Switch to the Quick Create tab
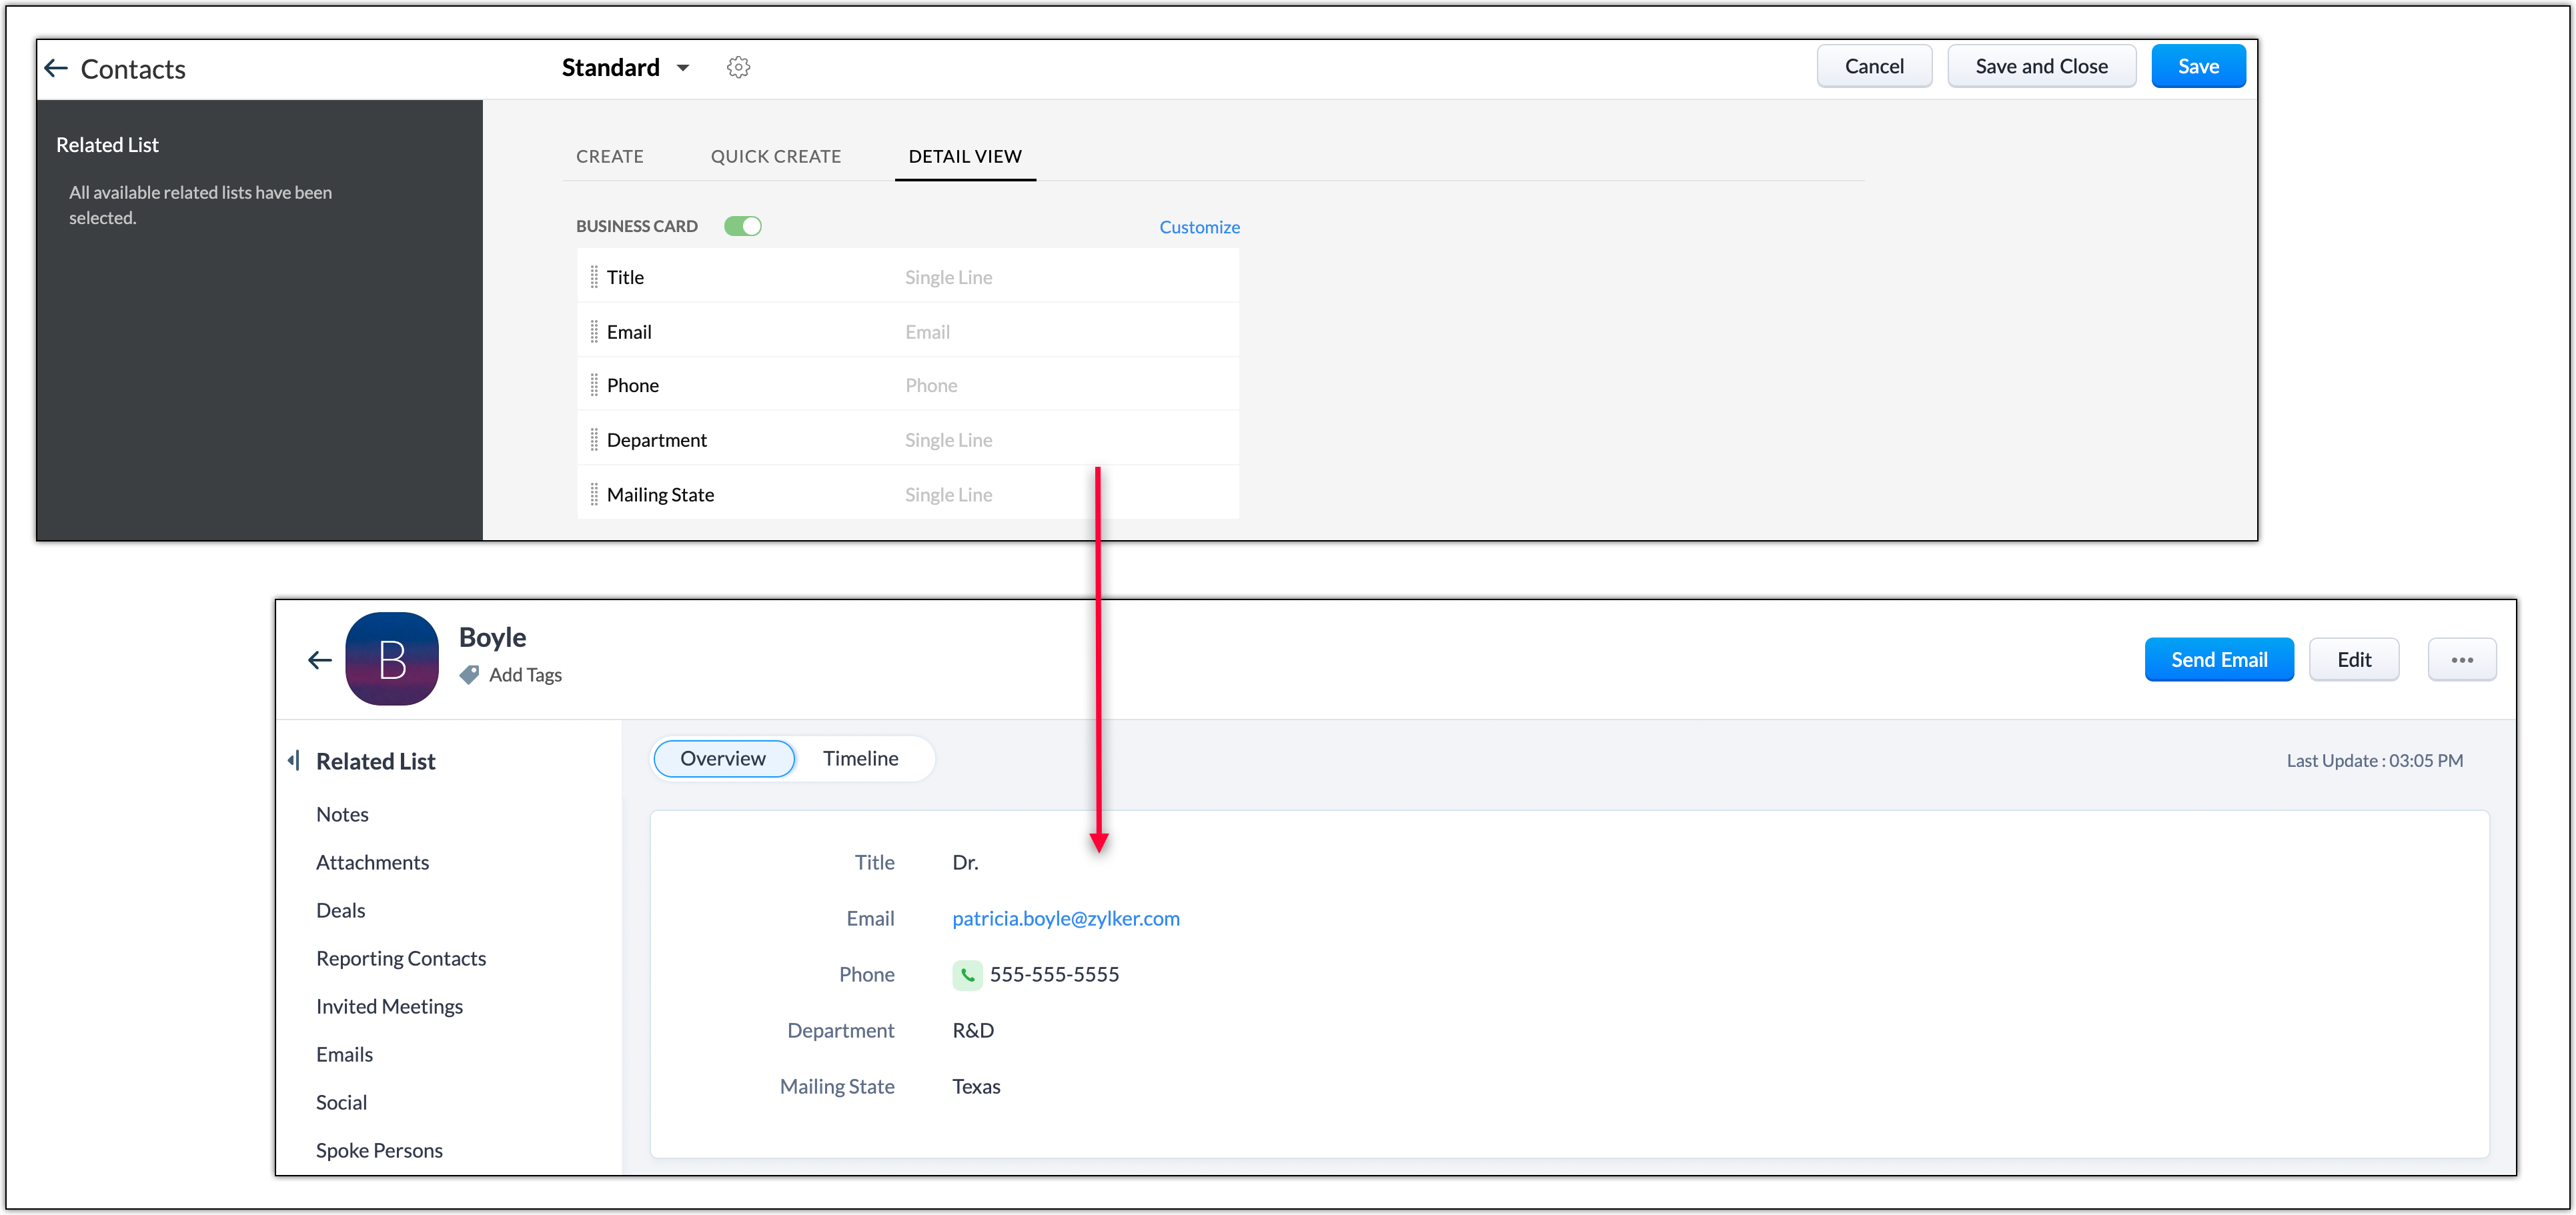The width and height of the screenshot is (2576, 1215). coord(775,156)
